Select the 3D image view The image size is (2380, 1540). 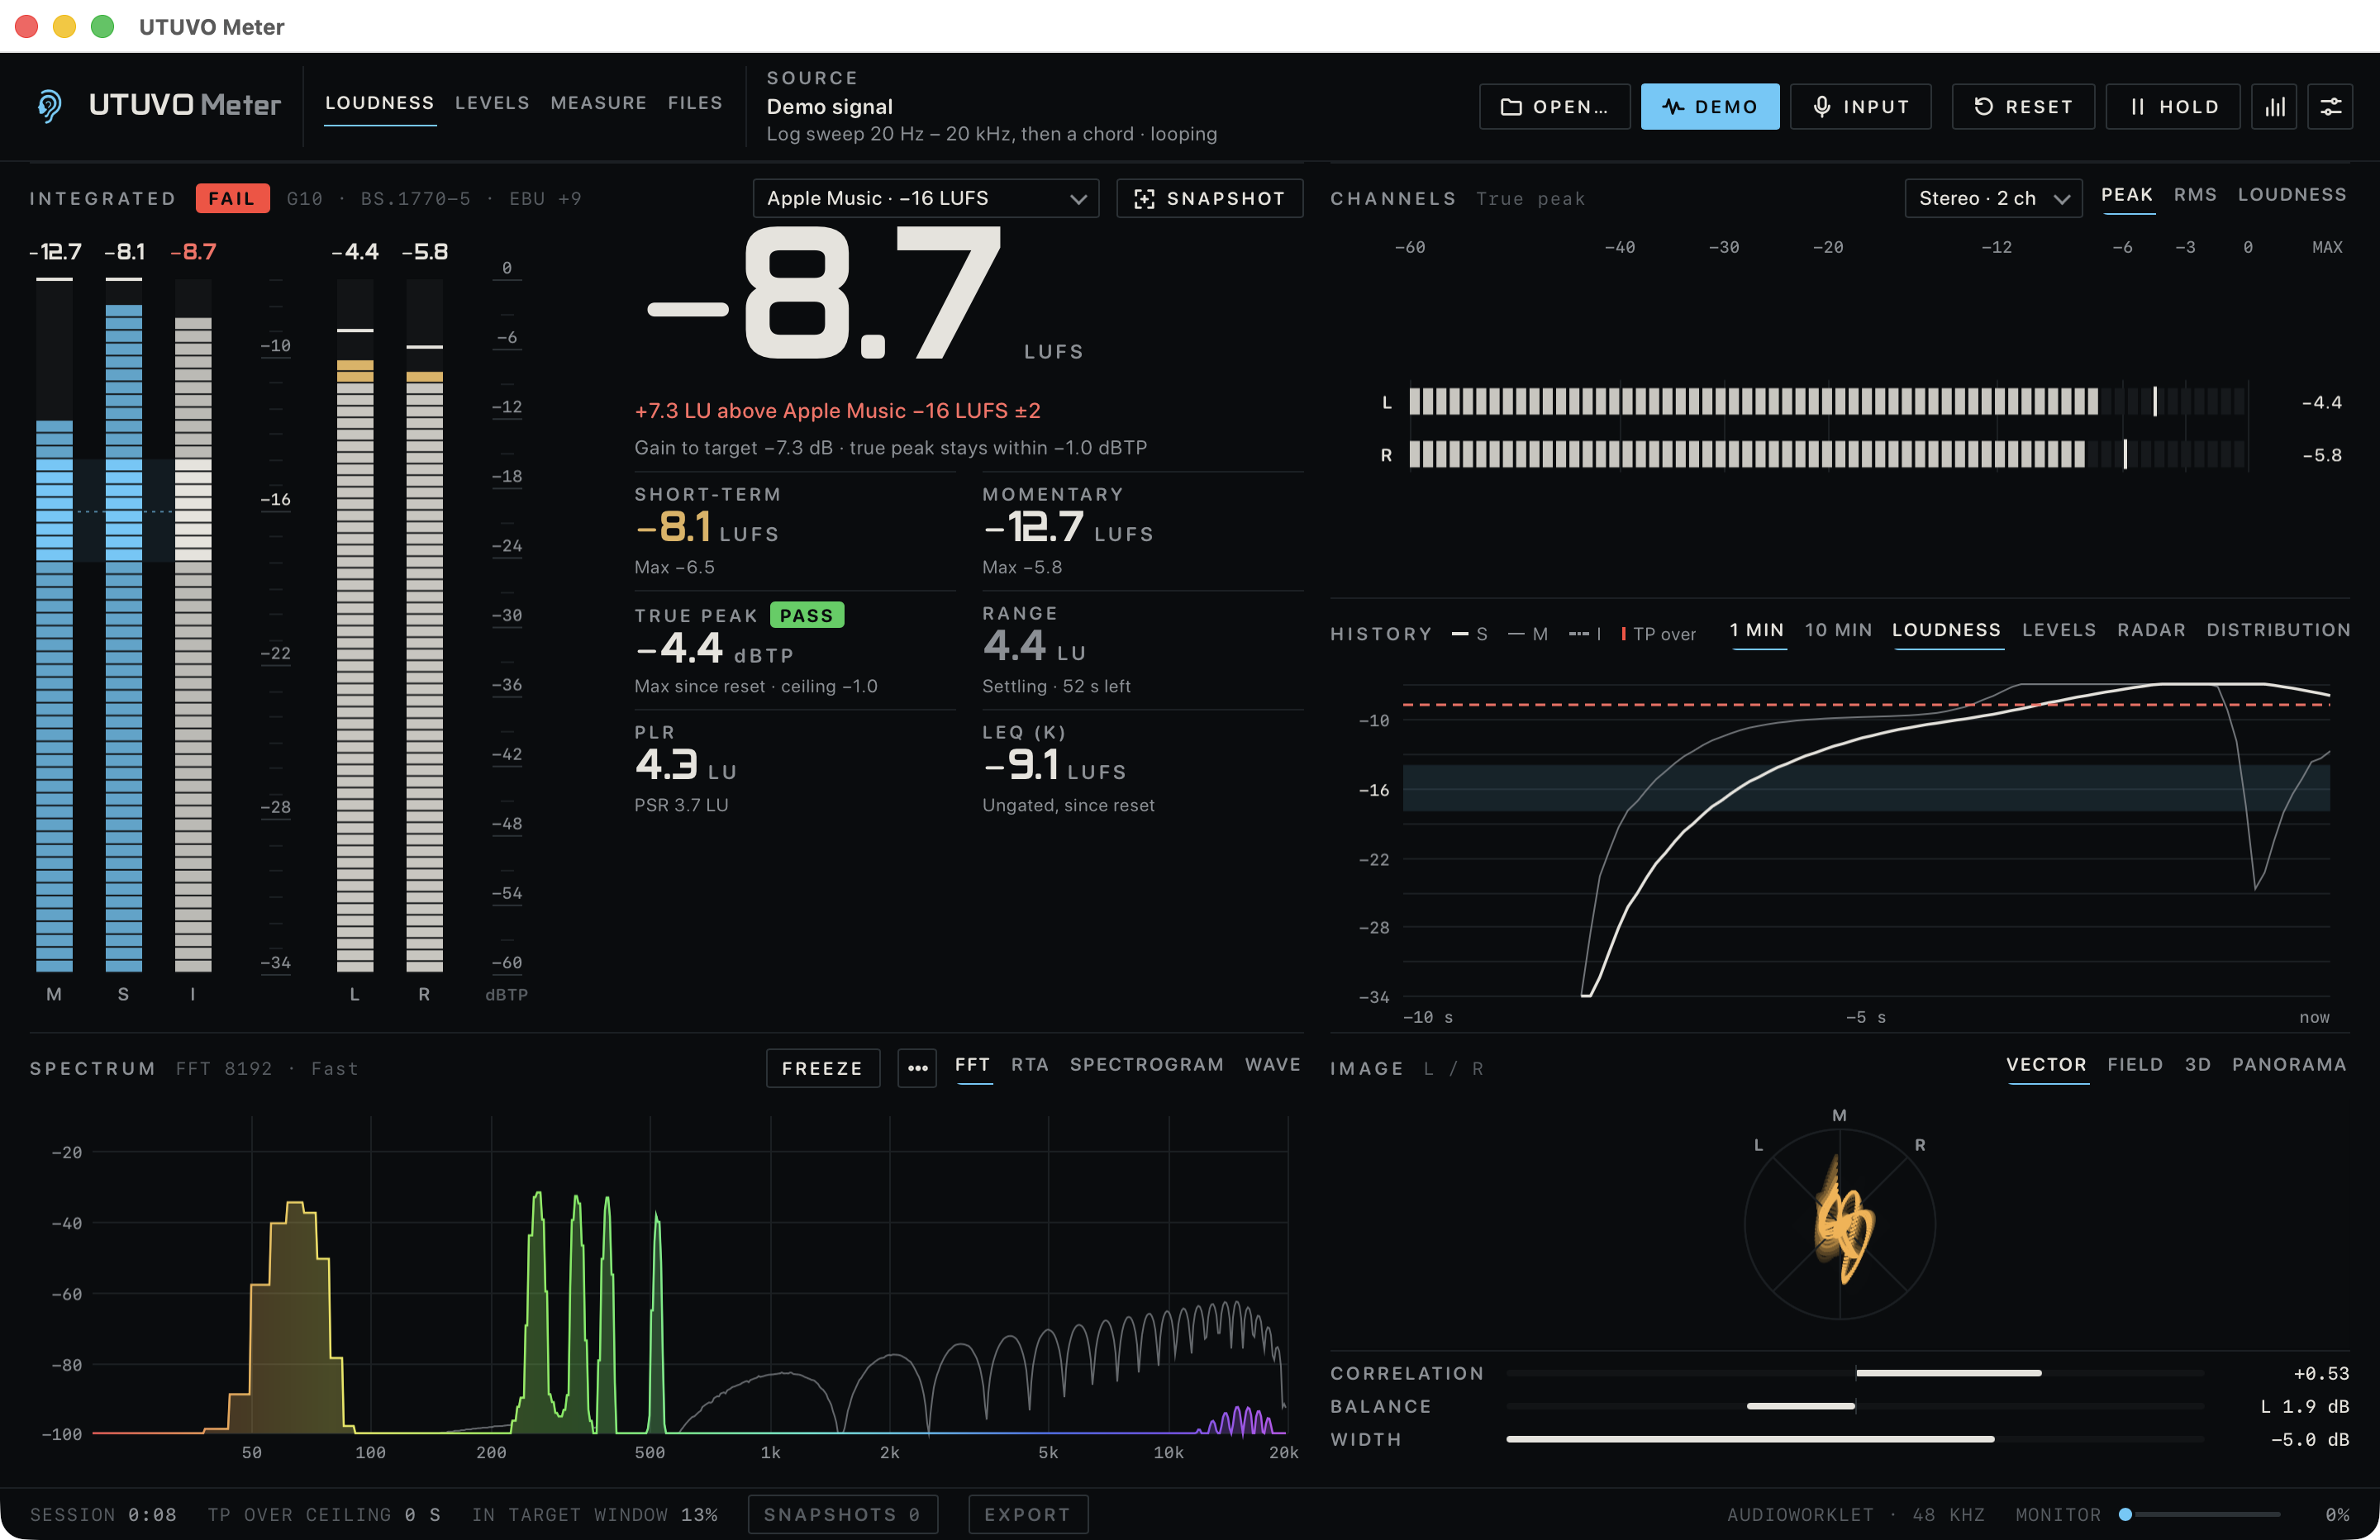tap(2198, 1065)
